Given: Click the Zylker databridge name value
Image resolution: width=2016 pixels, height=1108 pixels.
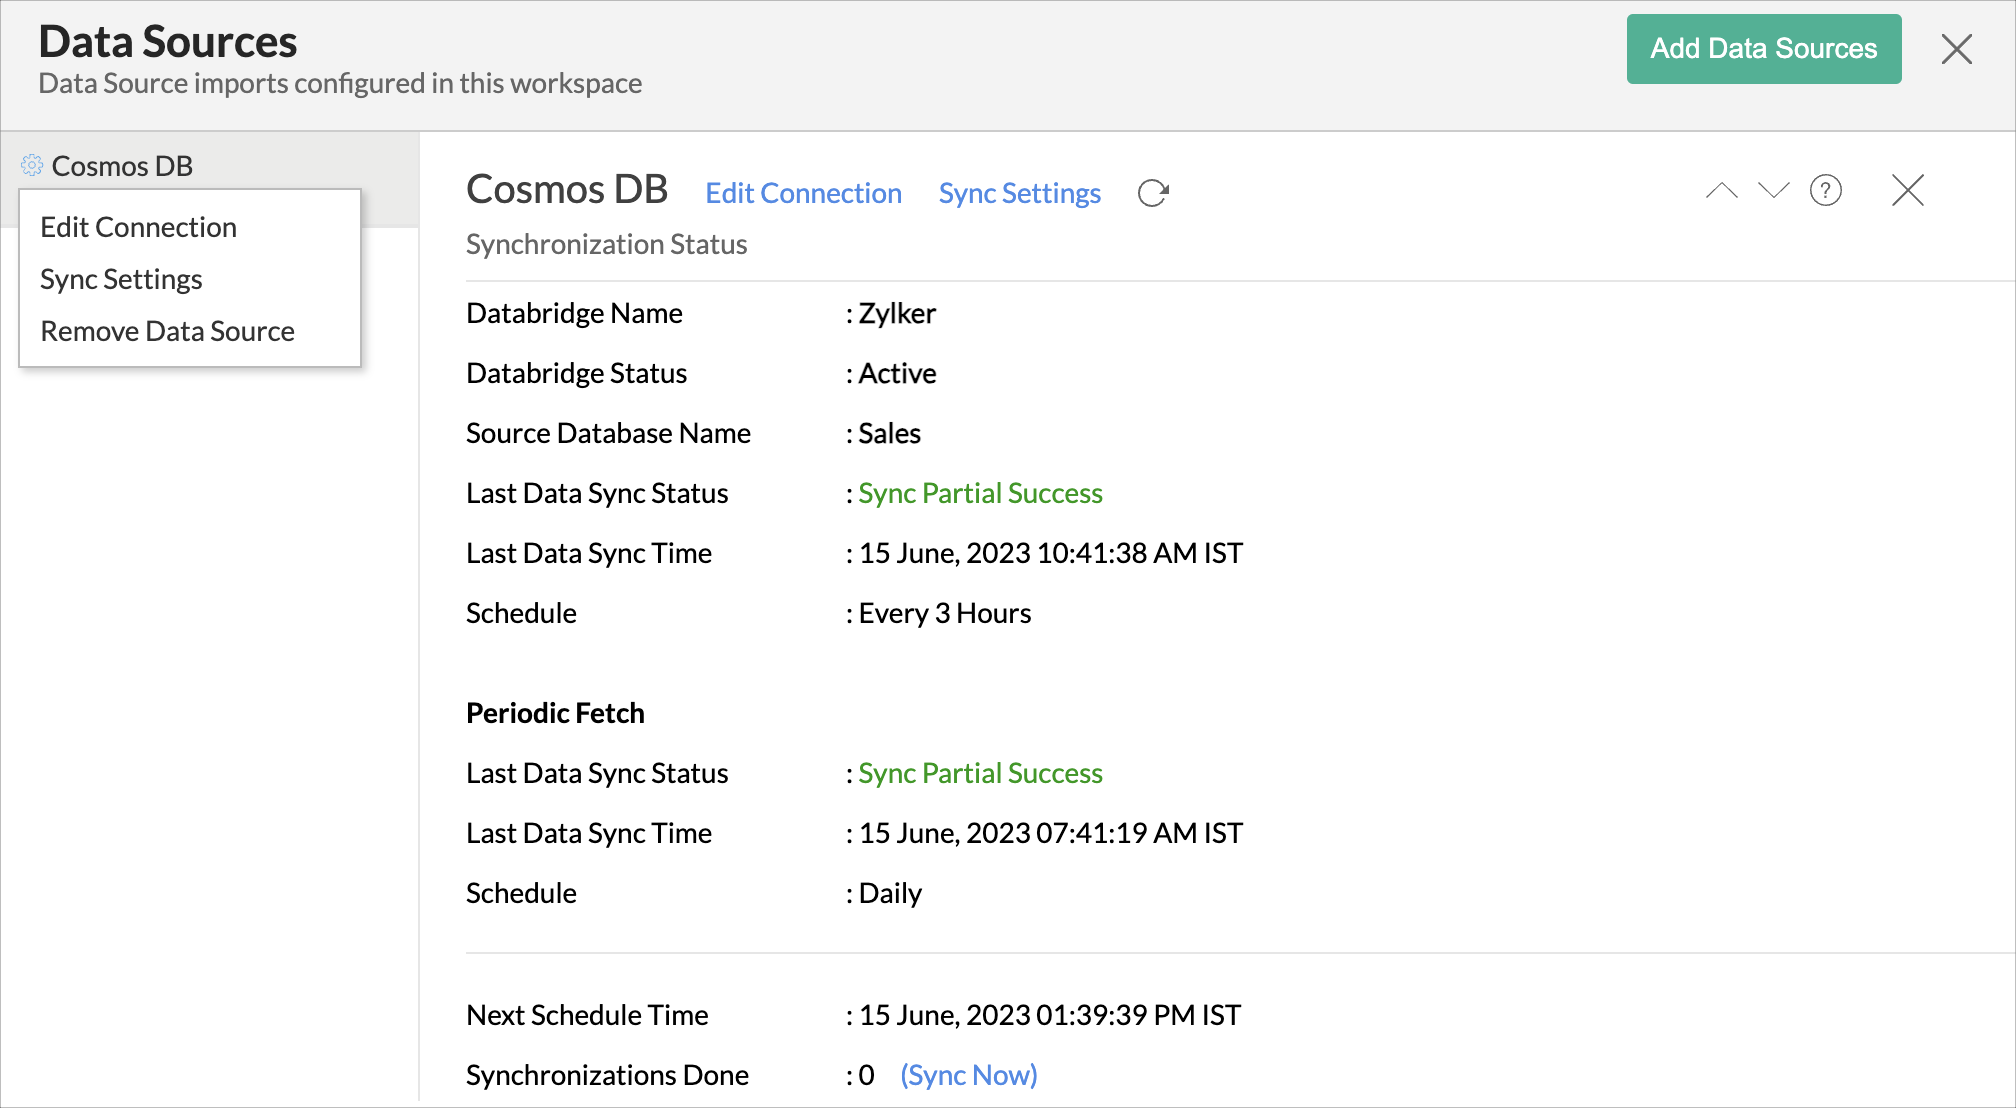Looking at the screenshot, I should pyautogui.click(x=897, y=313).
